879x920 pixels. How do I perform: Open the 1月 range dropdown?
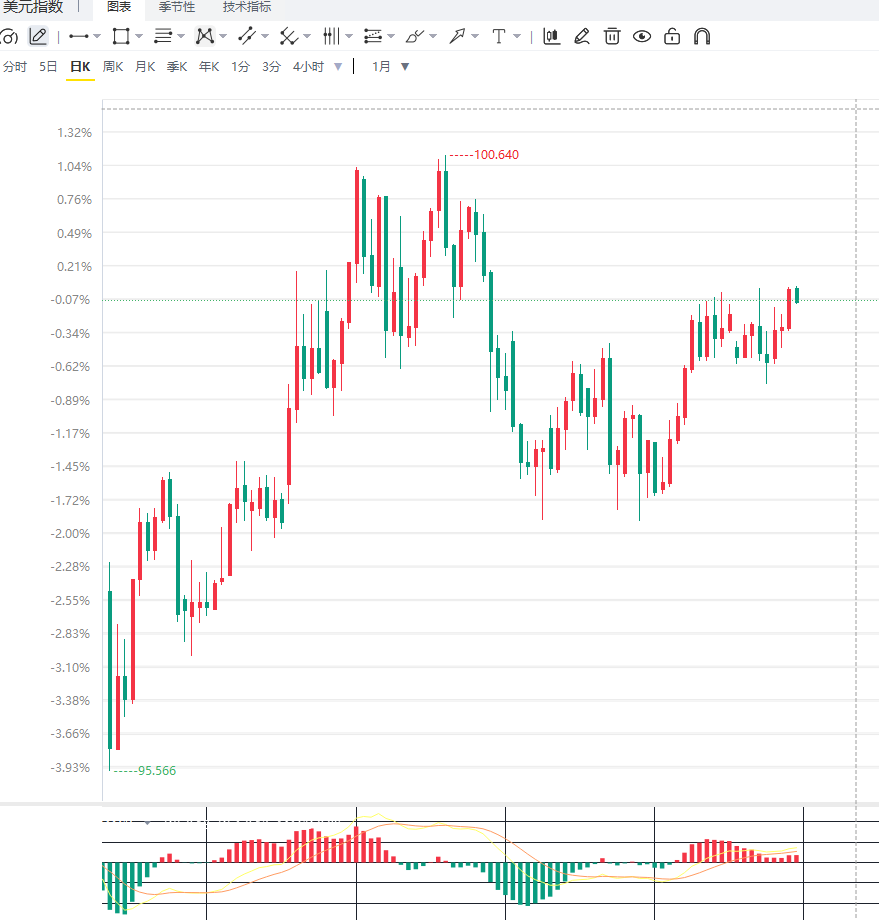pyautogui.click(x=390, y=67)
